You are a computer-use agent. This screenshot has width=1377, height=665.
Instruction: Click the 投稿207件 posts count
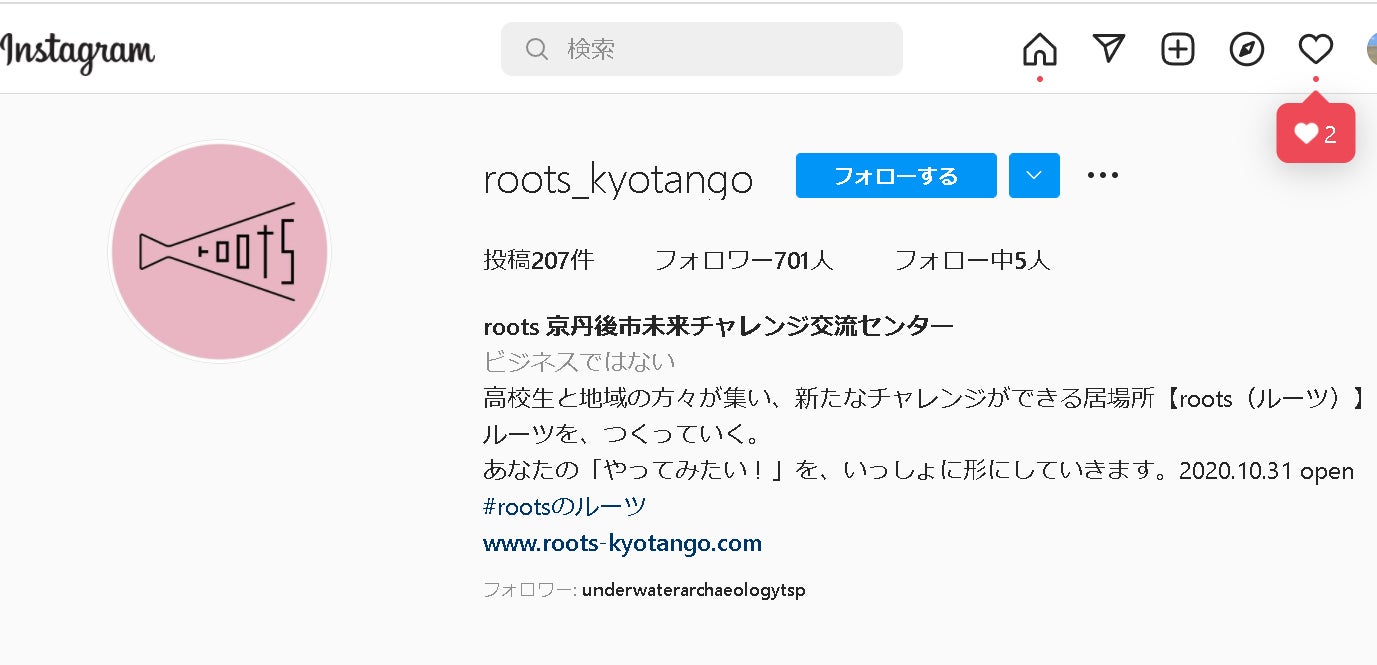[538, 261]
